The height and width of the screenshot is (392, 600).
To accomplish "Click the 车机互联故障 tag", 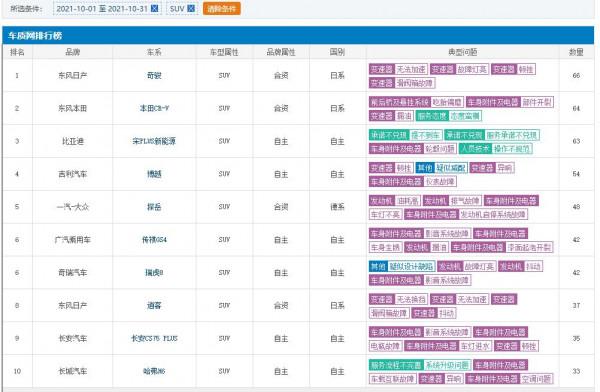I will coord(393,379).
